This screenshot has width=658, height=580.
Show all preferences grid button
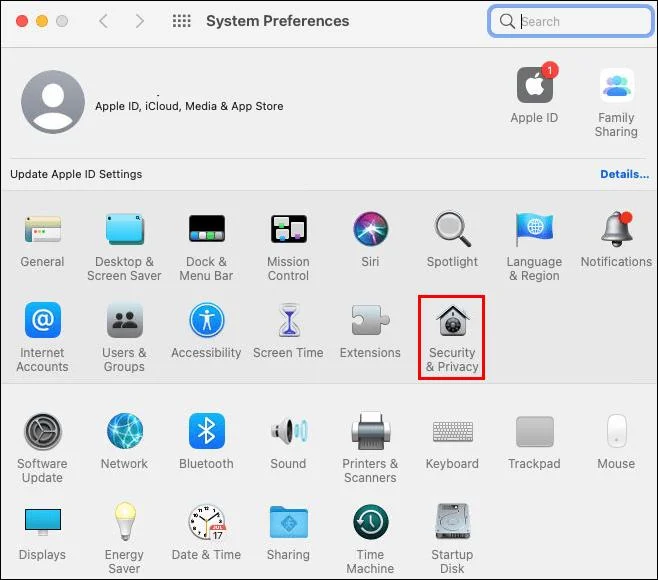pos(181,21)
